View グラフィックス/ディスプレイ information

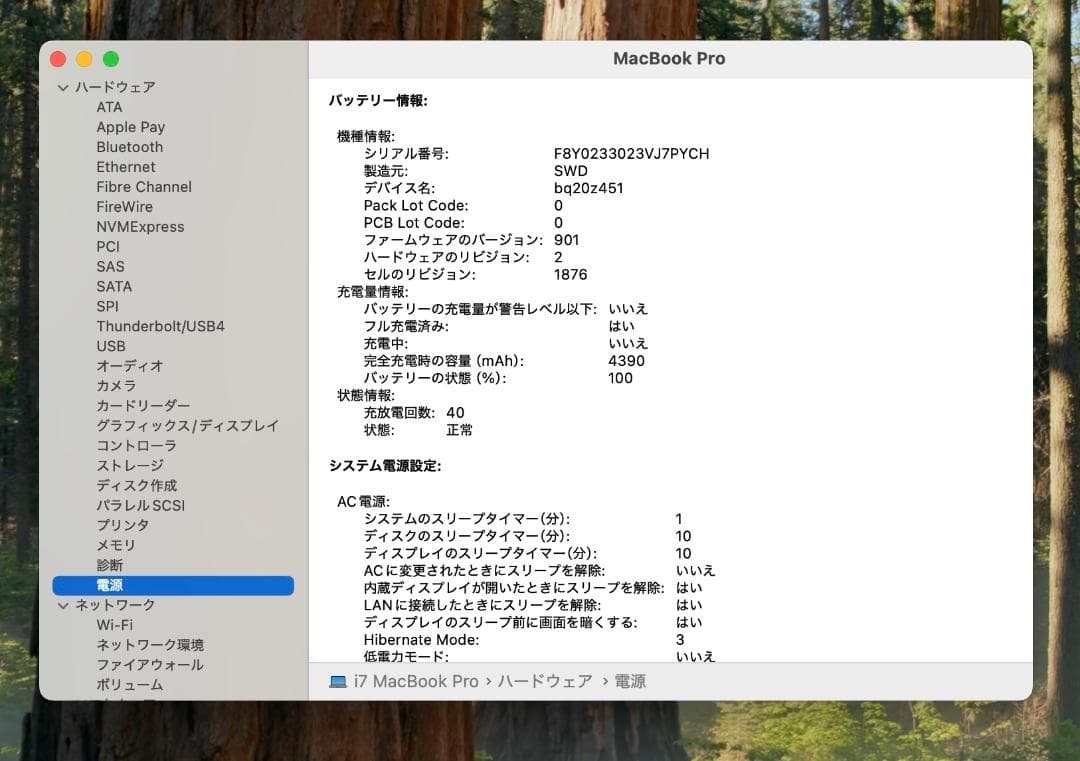(x=185, y=425)
